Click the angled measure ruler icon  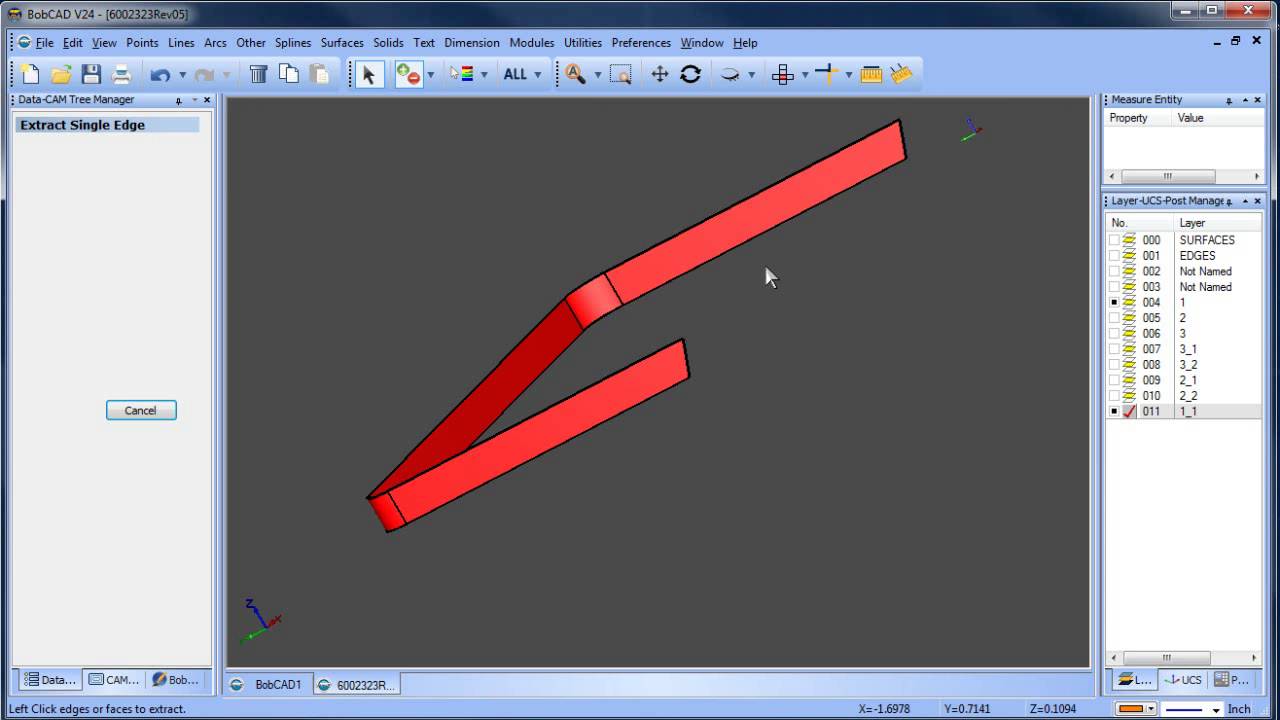(x=902, y=74)
